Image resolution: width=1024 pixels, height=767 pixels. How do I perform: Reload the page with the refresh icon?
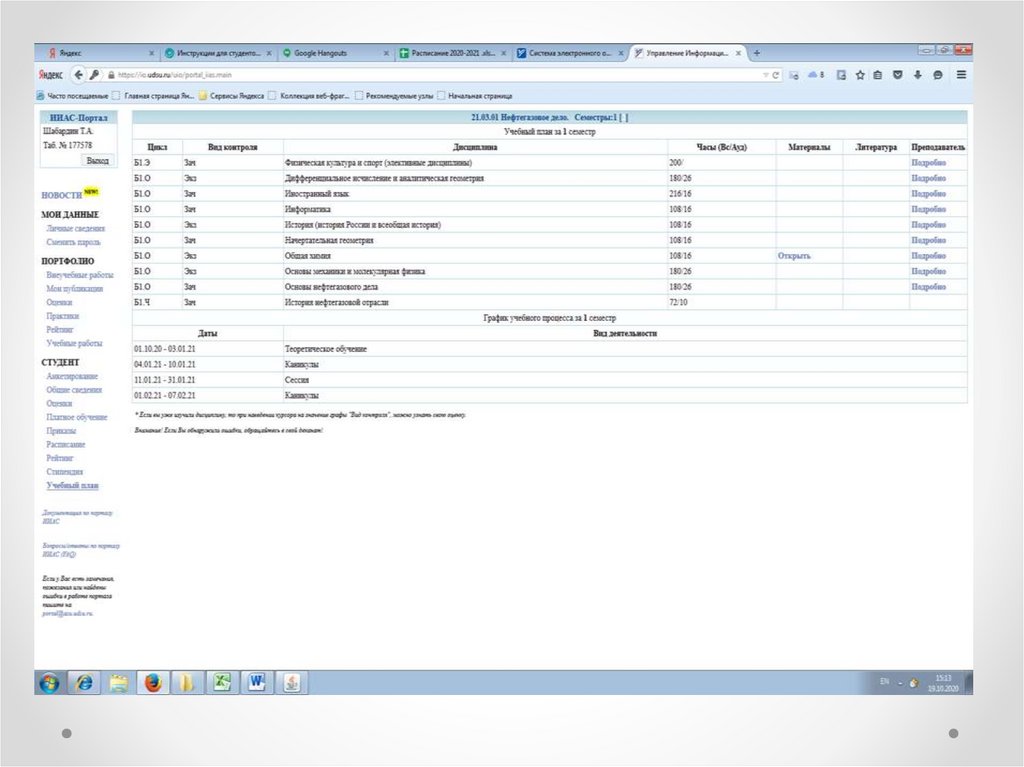click(x=777, y=74)
